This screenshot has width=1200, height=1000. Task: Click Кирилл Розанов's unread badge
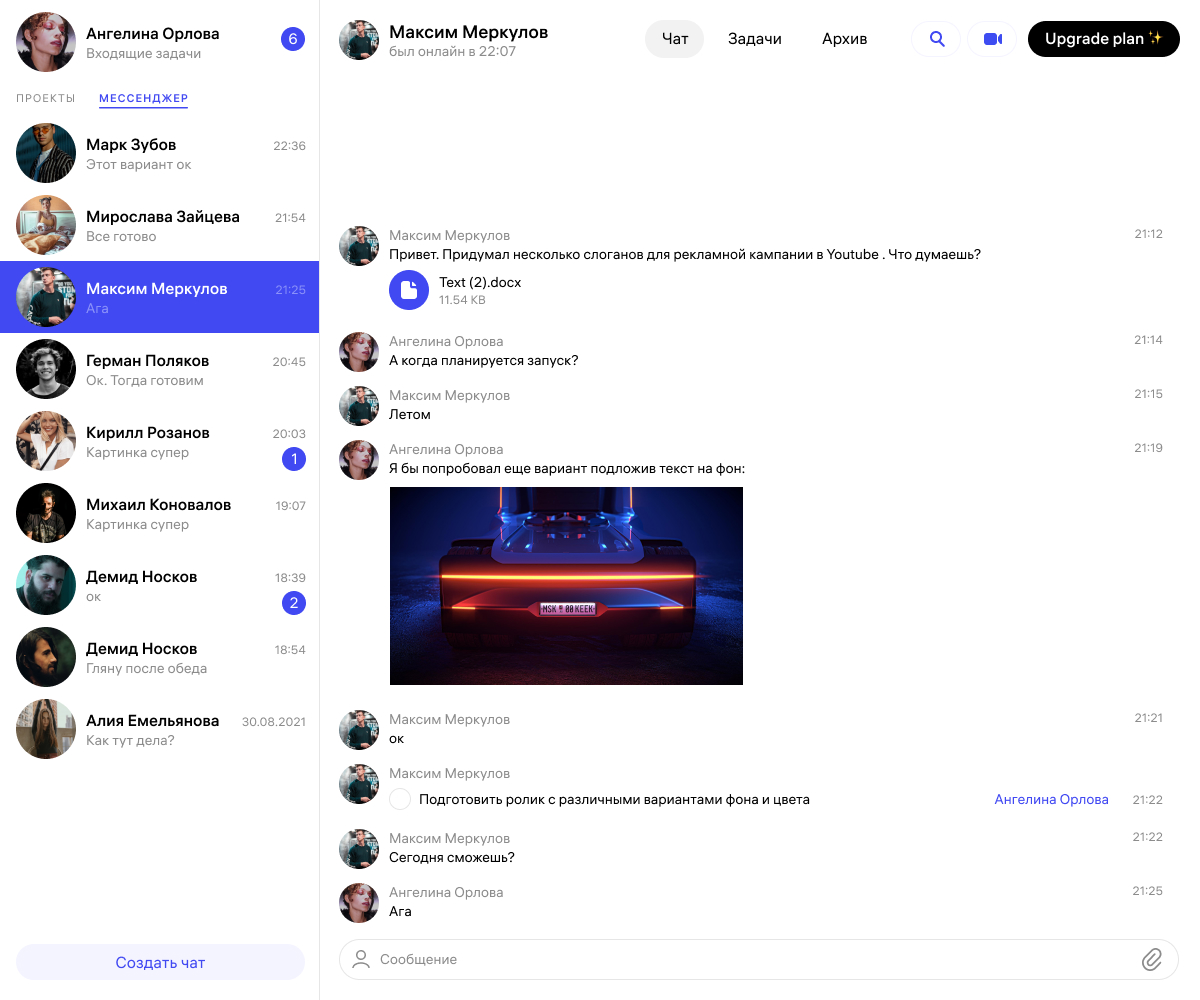[x=293, y=459]
